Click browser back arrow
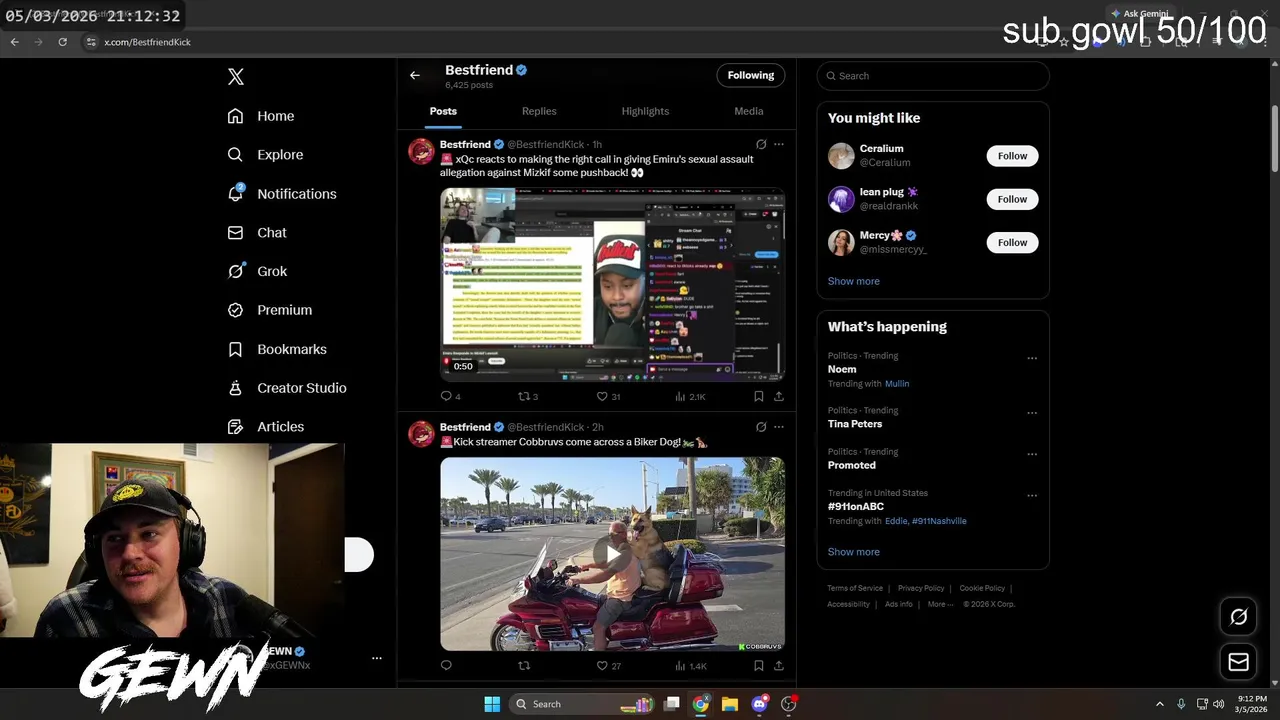This screenshot has height=720, width=1280. click(14, 42)
